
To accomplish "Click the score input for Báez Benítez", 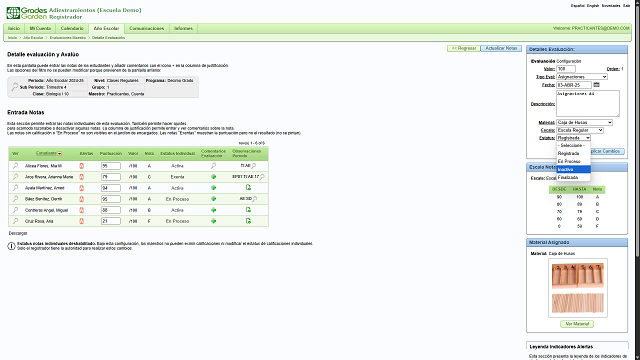I will pos(111,199).
